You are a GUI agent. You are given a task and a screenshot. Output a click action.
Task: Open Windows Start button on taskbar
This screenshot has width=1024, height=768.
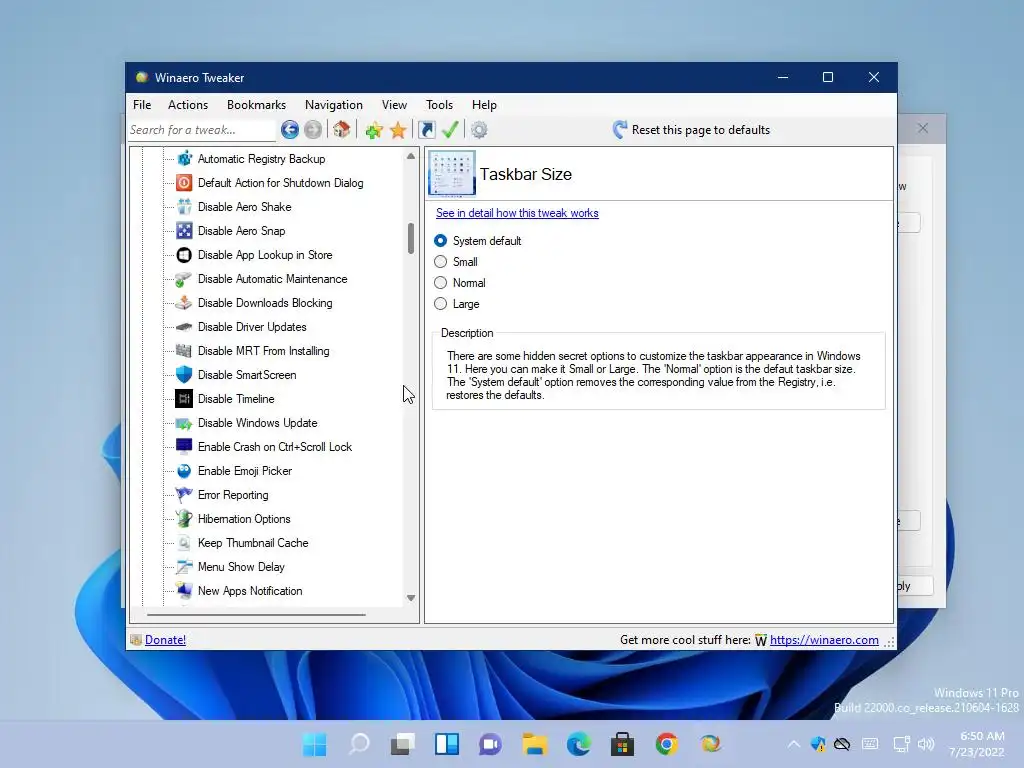(x=314, y=744)
